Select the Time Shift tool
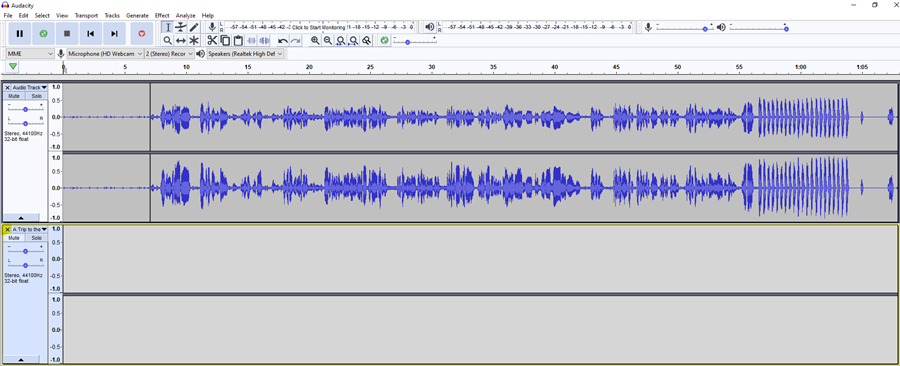The height and width of the screenshot is (366, 900). pos(181,40)
